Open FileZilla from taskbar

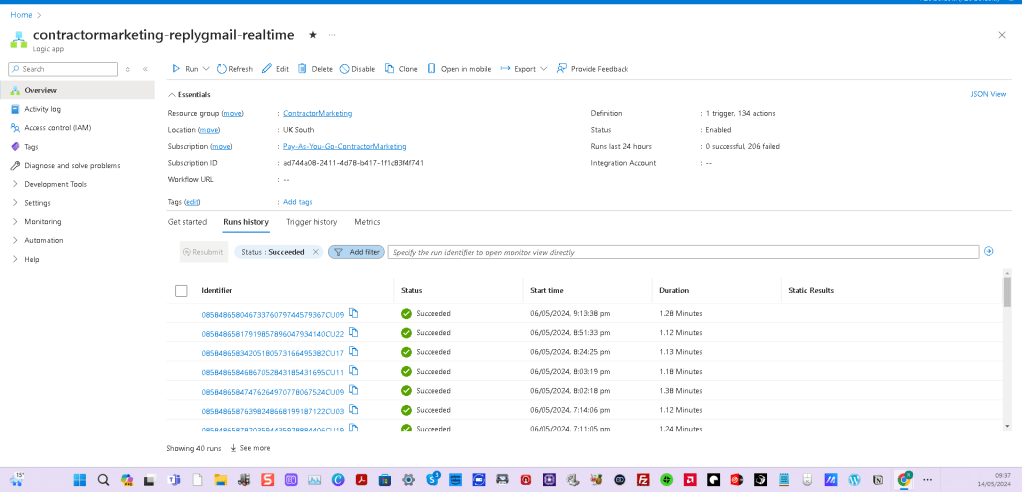click(x=643, y=480)
